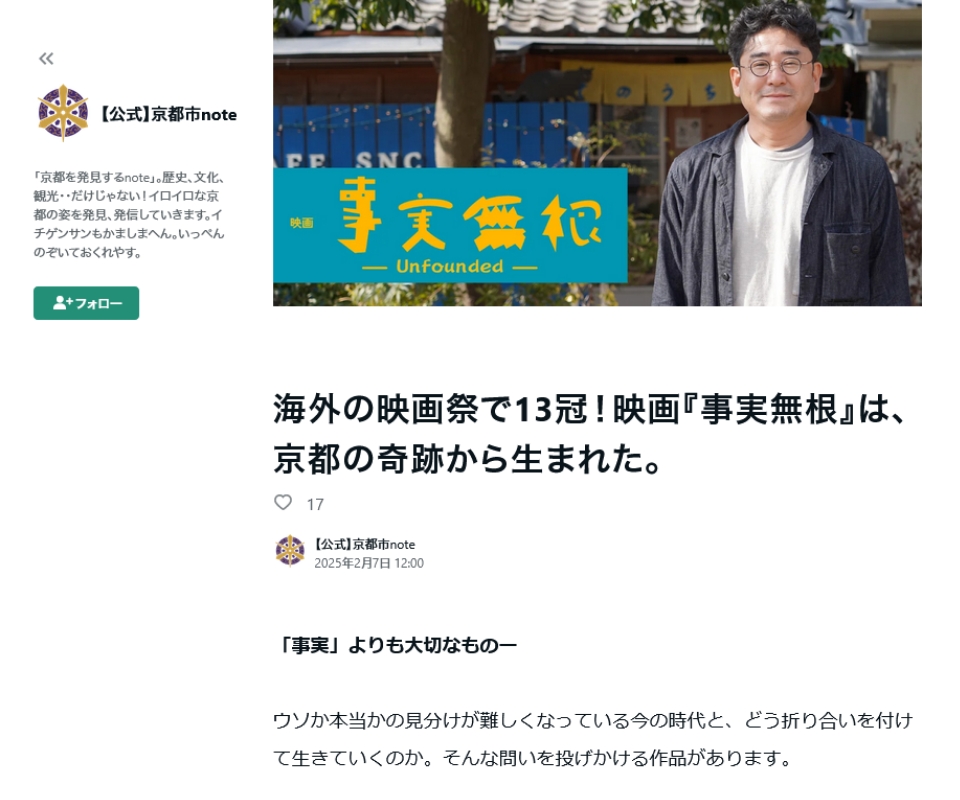Click the sidebar description 京都を発見するnote
Image resolution: width=960 pixels, height=800 pixels.
click(x=129, y=215)
